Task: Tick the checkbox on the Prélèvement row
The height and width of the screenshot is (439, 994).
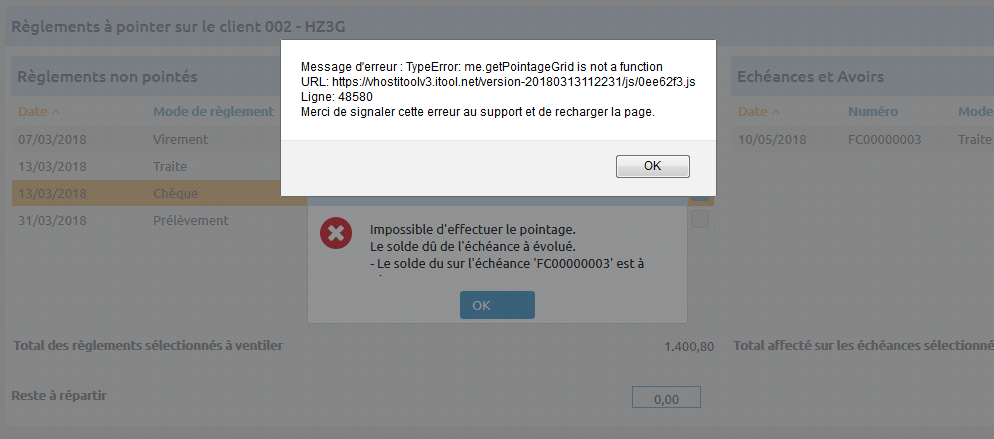Action: coord(700,220)
